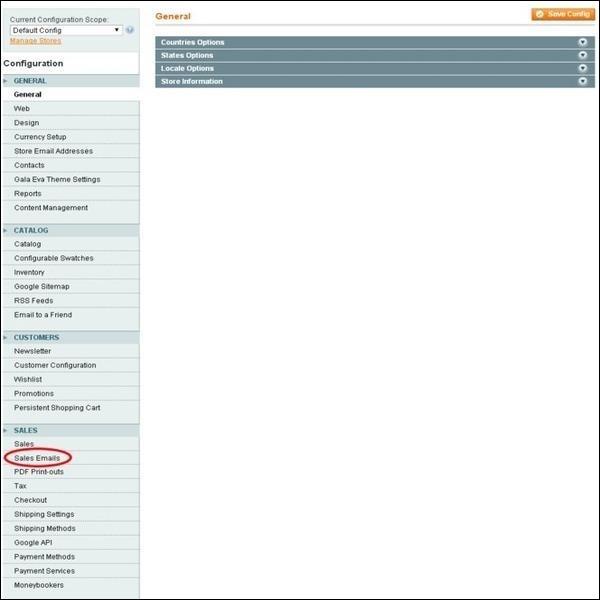Open the Manage Stores link
Image resolution: width=600 pixels, height=600 pixels.
(35, 41)
